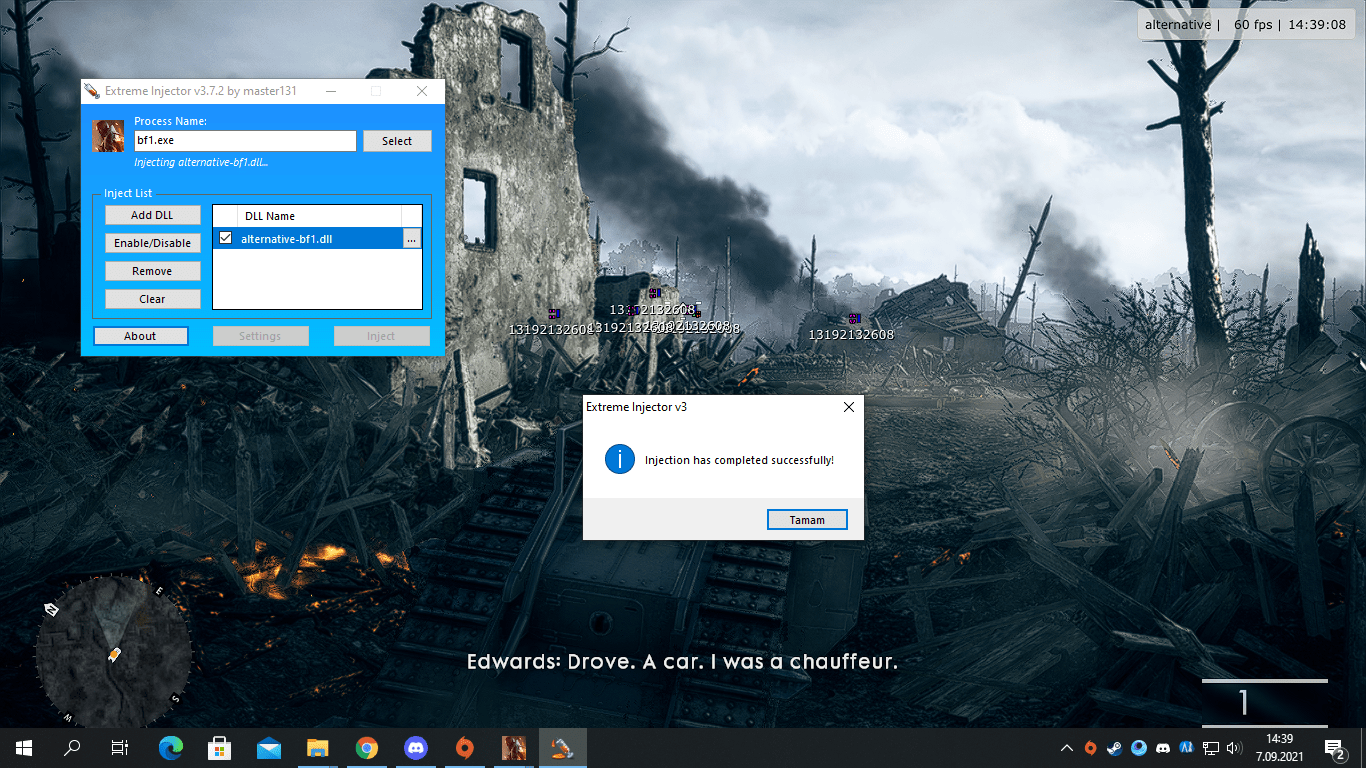Open the notification Action Center

pyautogui.click(x=1335, y=747)
